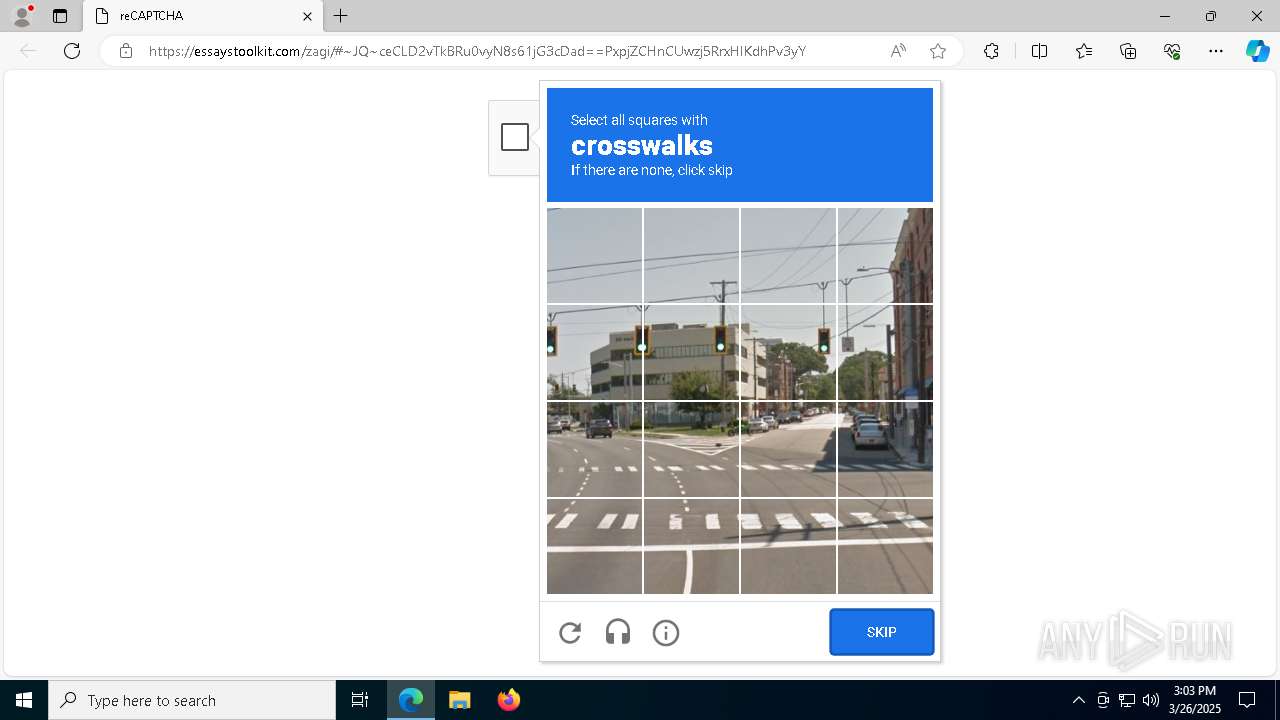Open Collections panel
This screenshot has width=1280, height=720.
pos(1128,51)
